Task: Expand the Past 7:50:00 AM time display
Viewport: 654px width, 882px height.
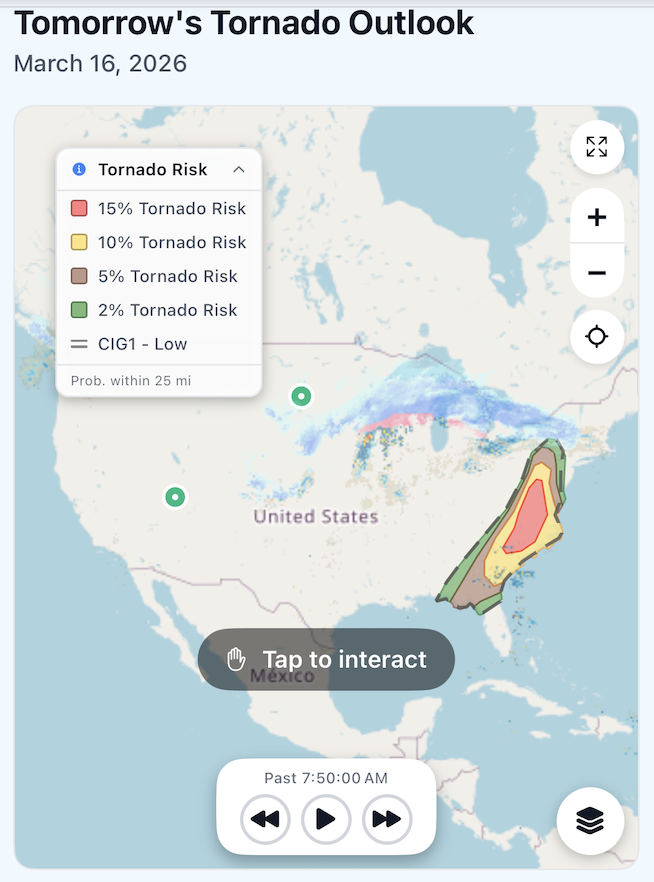Action: click(325, 778)
